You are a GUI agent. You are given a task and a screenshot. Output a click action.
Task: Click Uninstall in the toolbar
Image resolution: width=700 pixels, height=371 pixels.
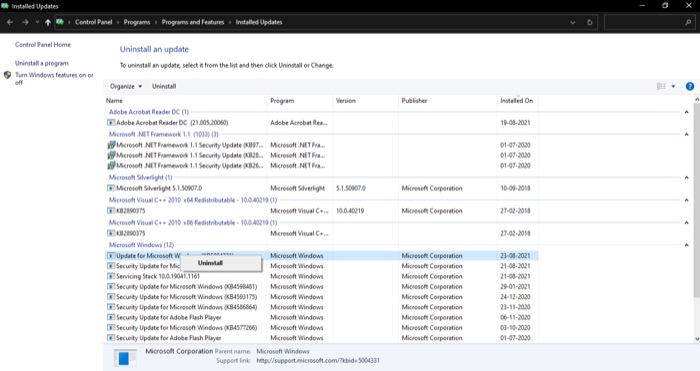pyautogui.click(x=164, y=86)
